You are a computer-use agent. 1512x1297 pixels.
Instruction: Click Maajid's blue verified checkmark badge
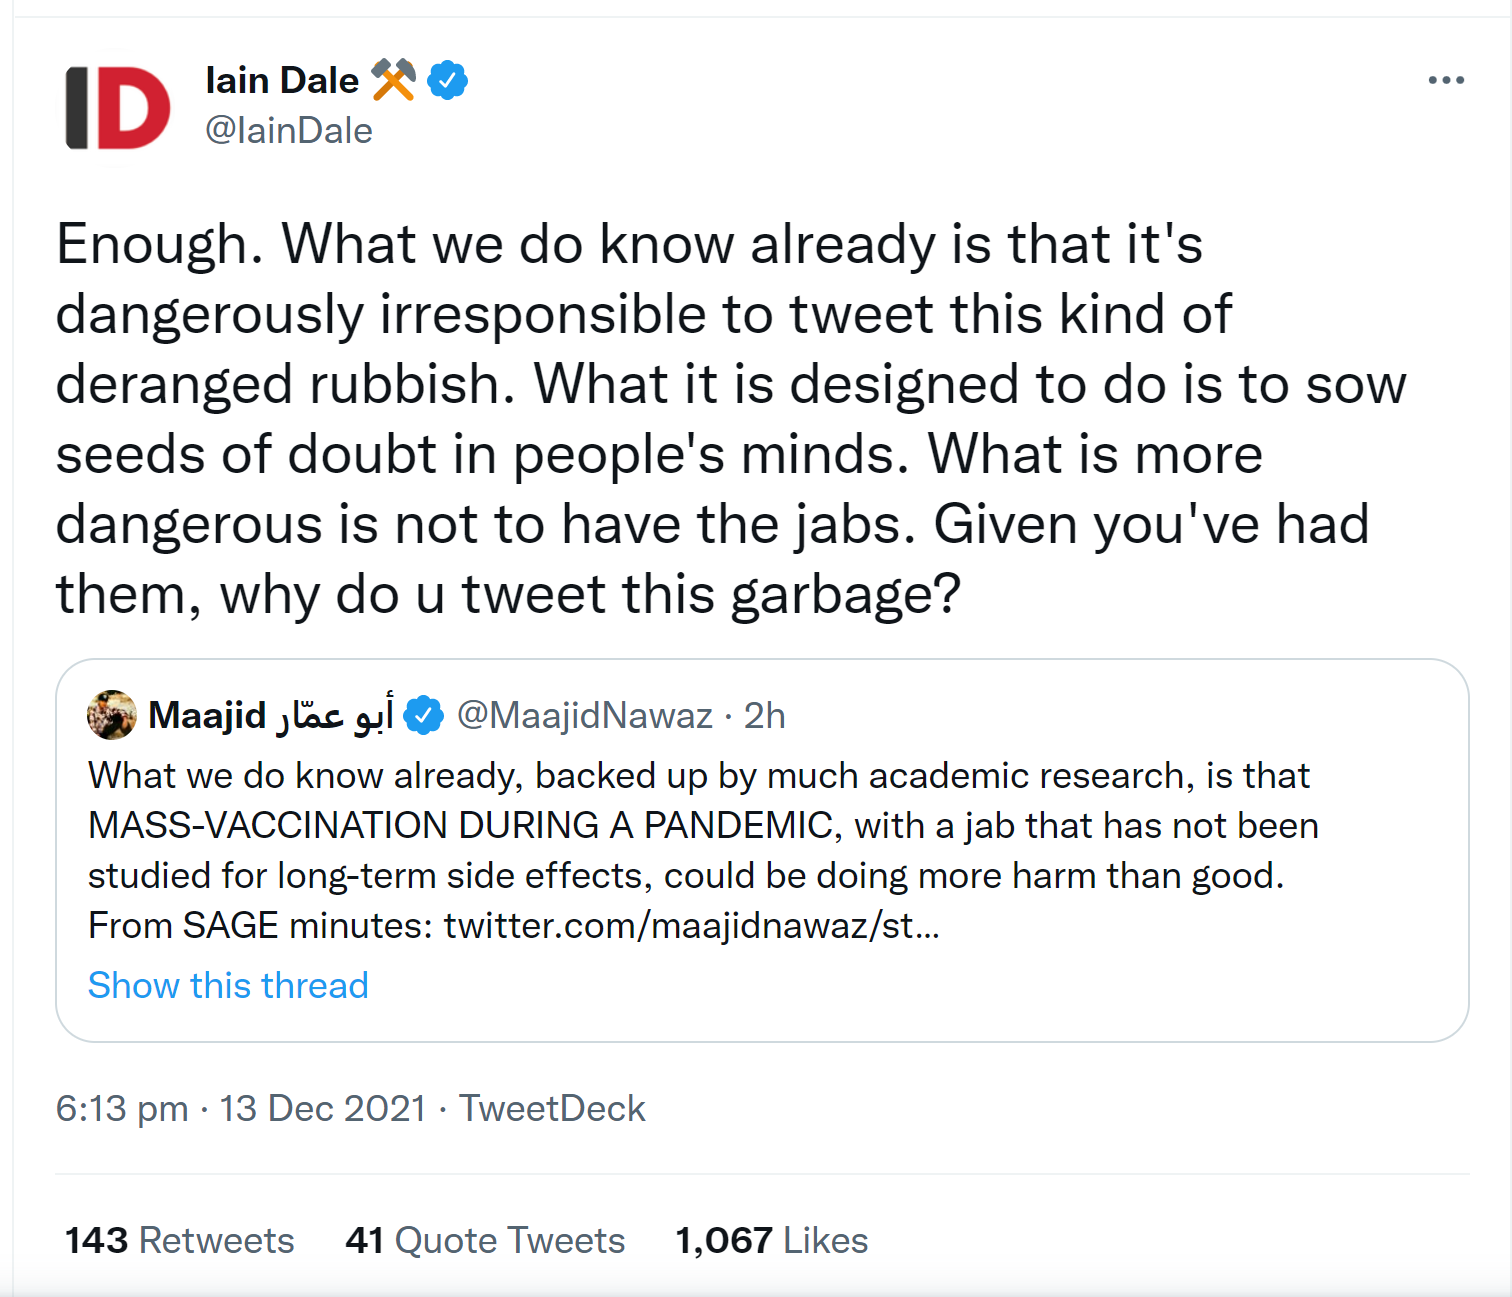click(424, 715)
